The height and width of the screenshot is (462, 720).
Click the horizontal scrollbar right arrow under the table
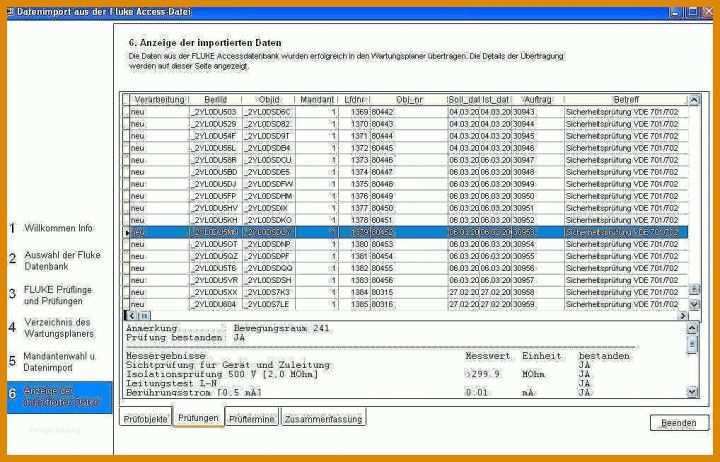click(683, 316)
